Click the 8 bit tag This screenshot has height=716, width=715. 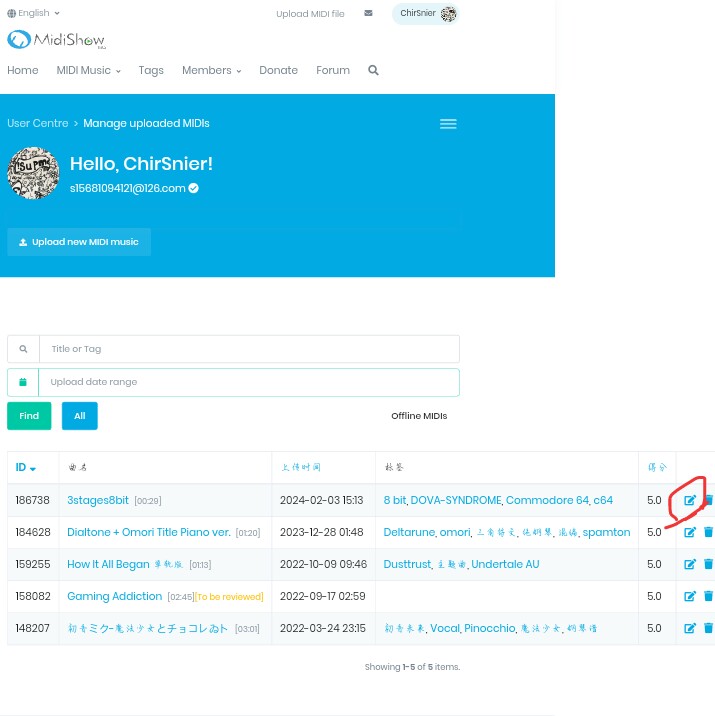[x=394, y=500]
